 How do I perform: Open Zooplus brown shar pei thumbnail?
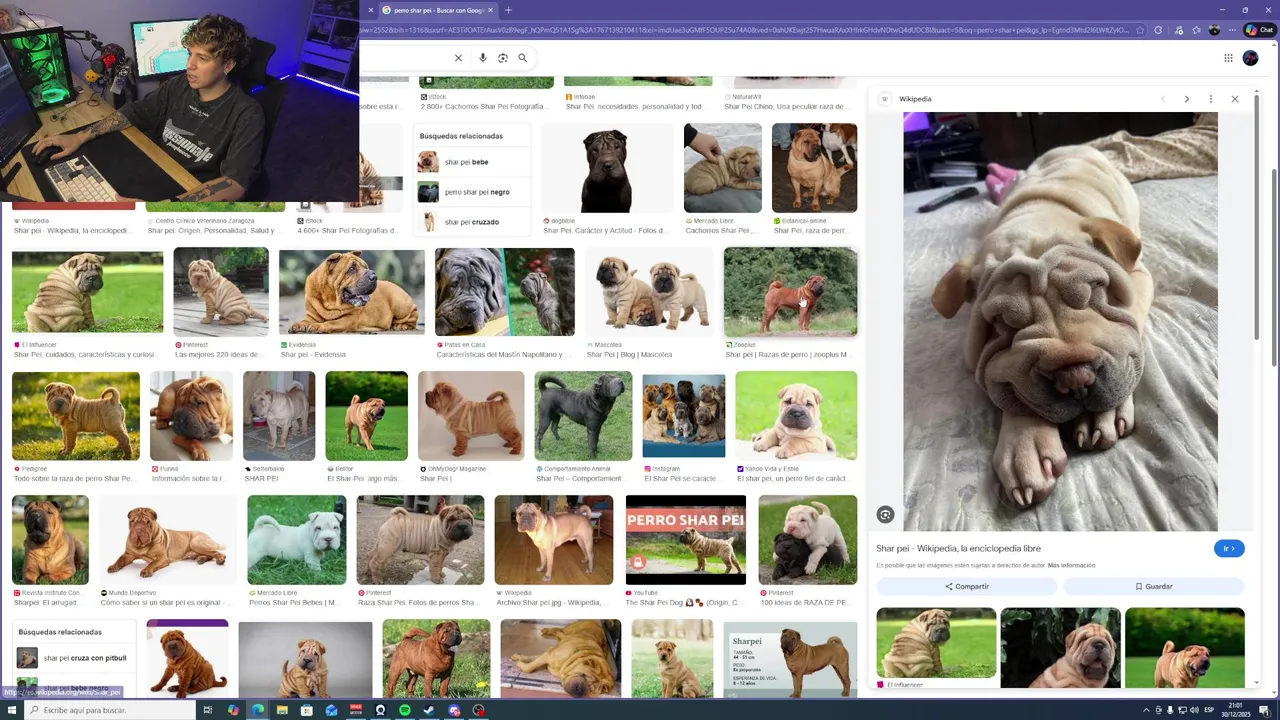(x=790, y=292)
